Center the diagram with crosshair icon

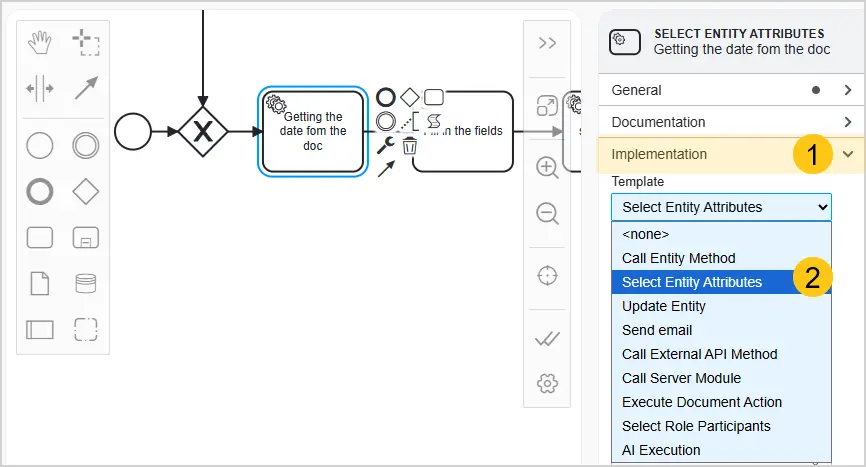point(547,275)
